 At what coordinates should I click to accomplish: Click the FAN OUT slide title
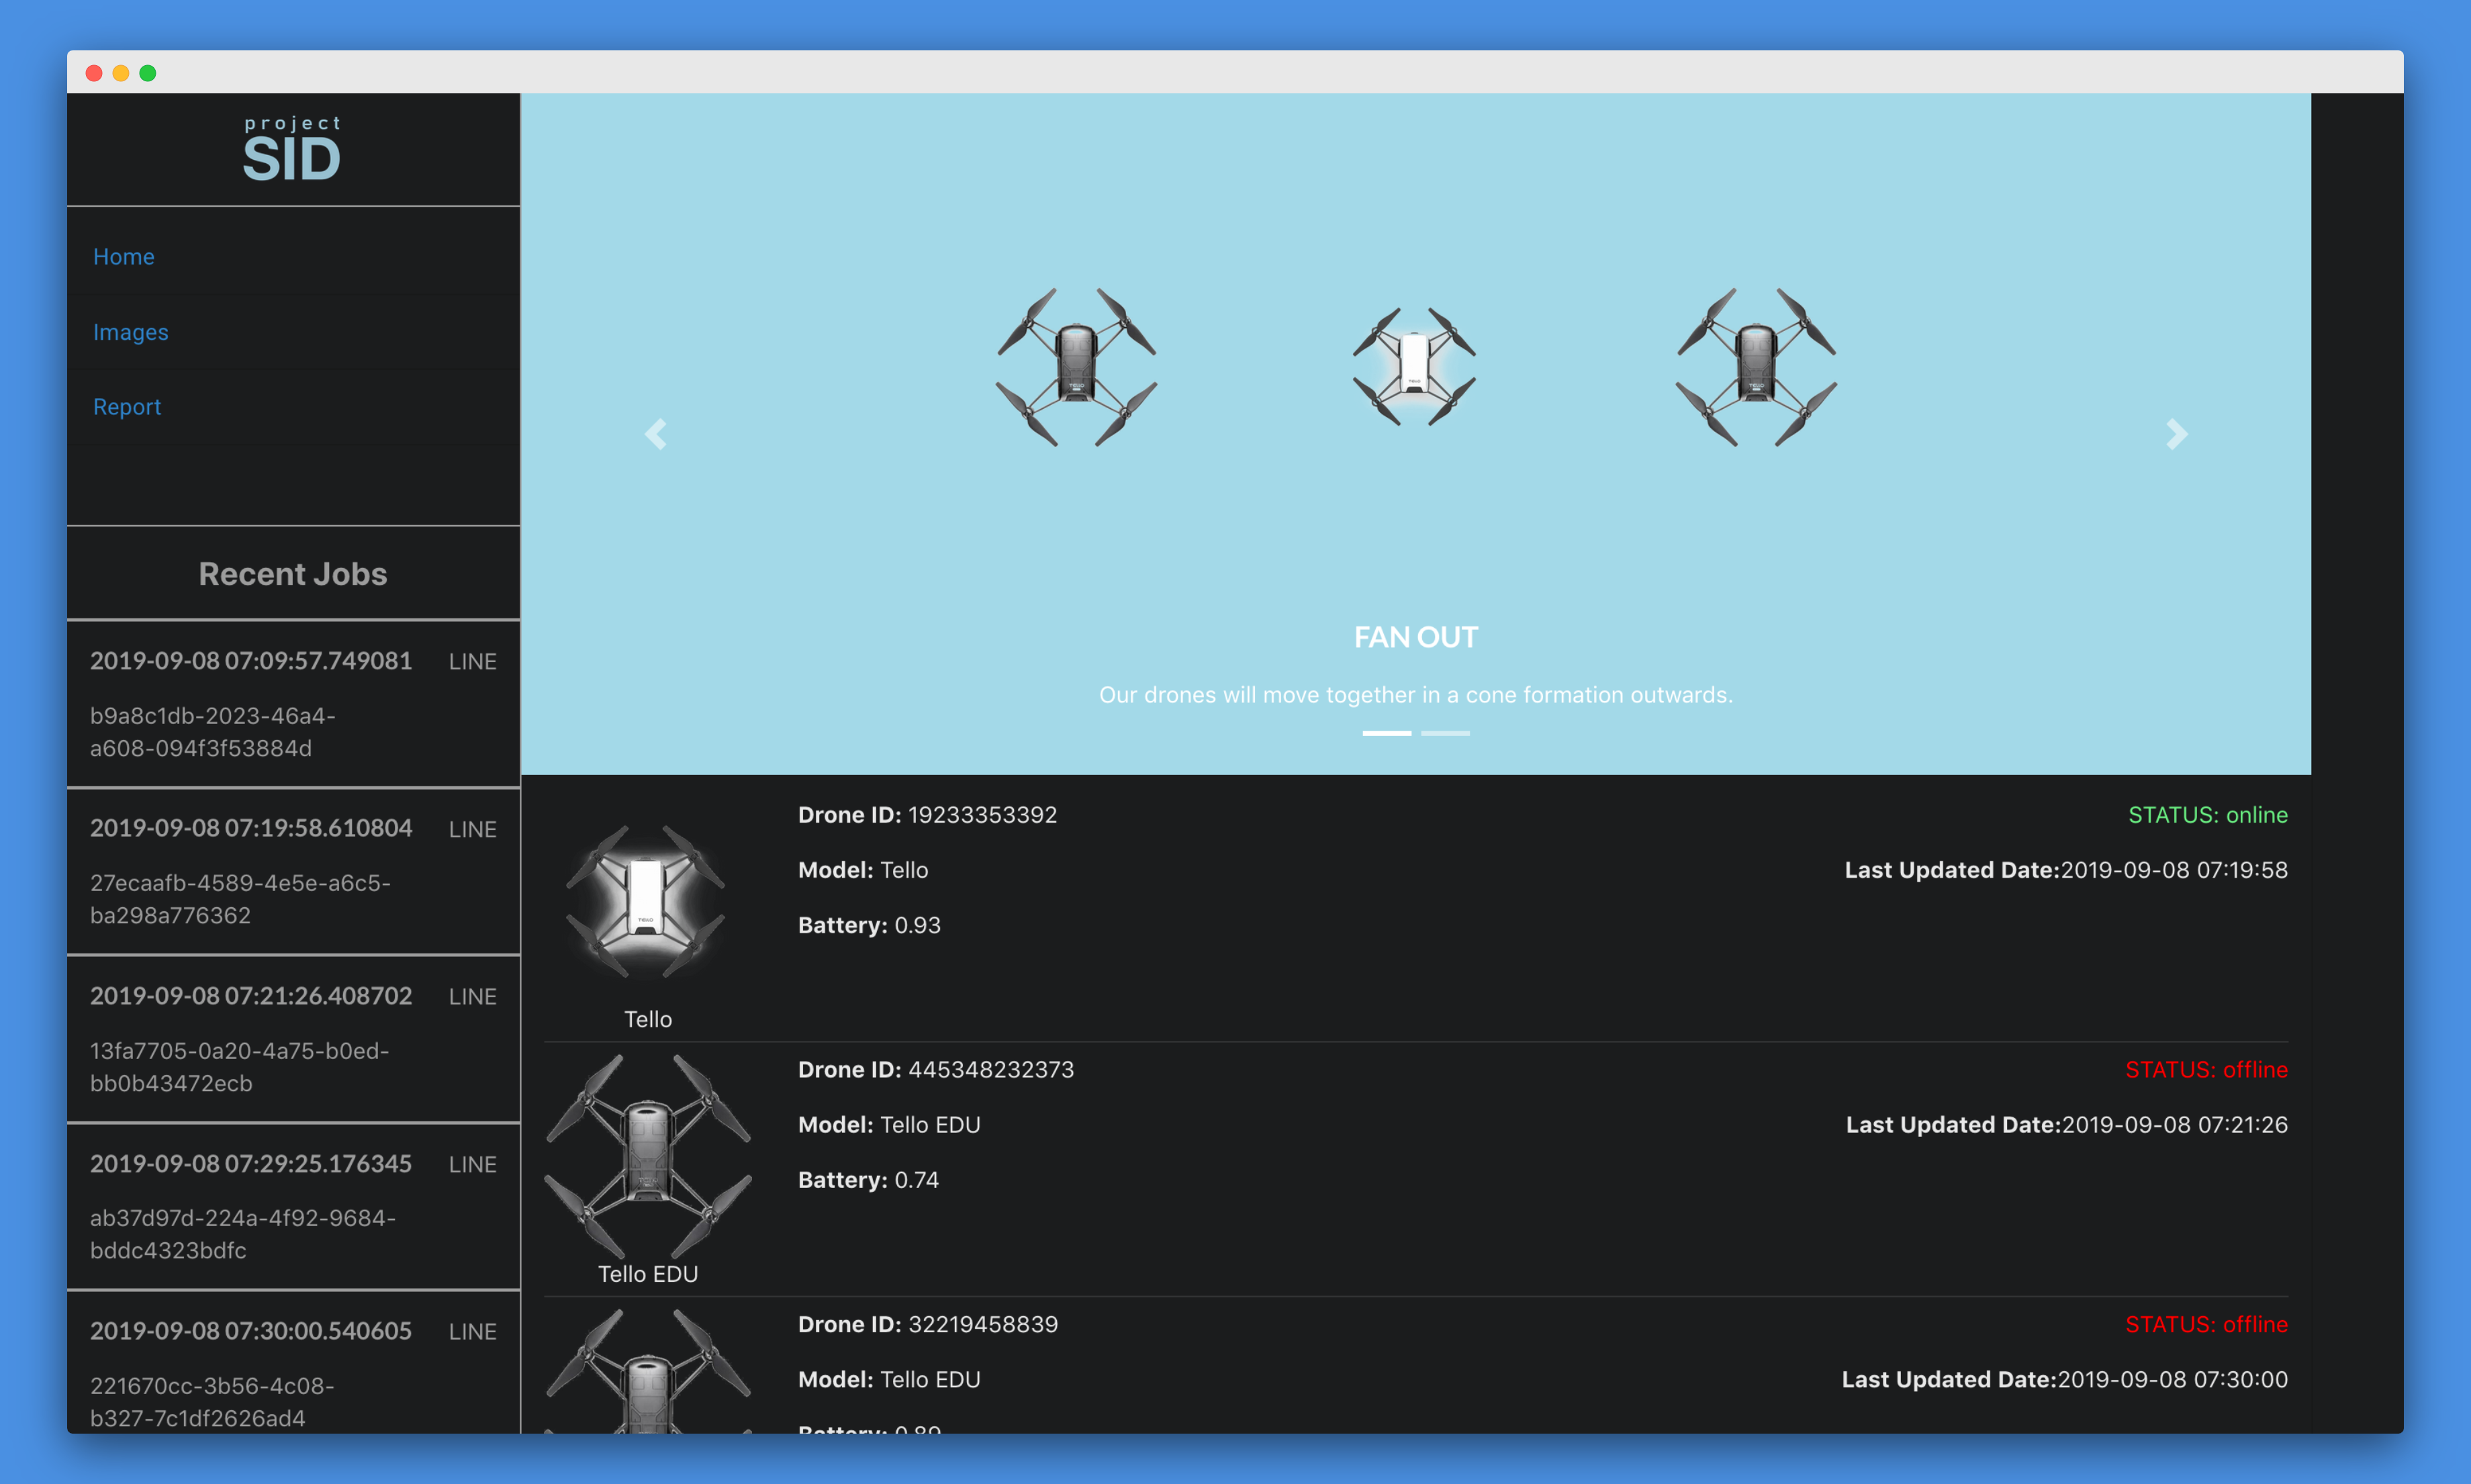click(1415, 637)
